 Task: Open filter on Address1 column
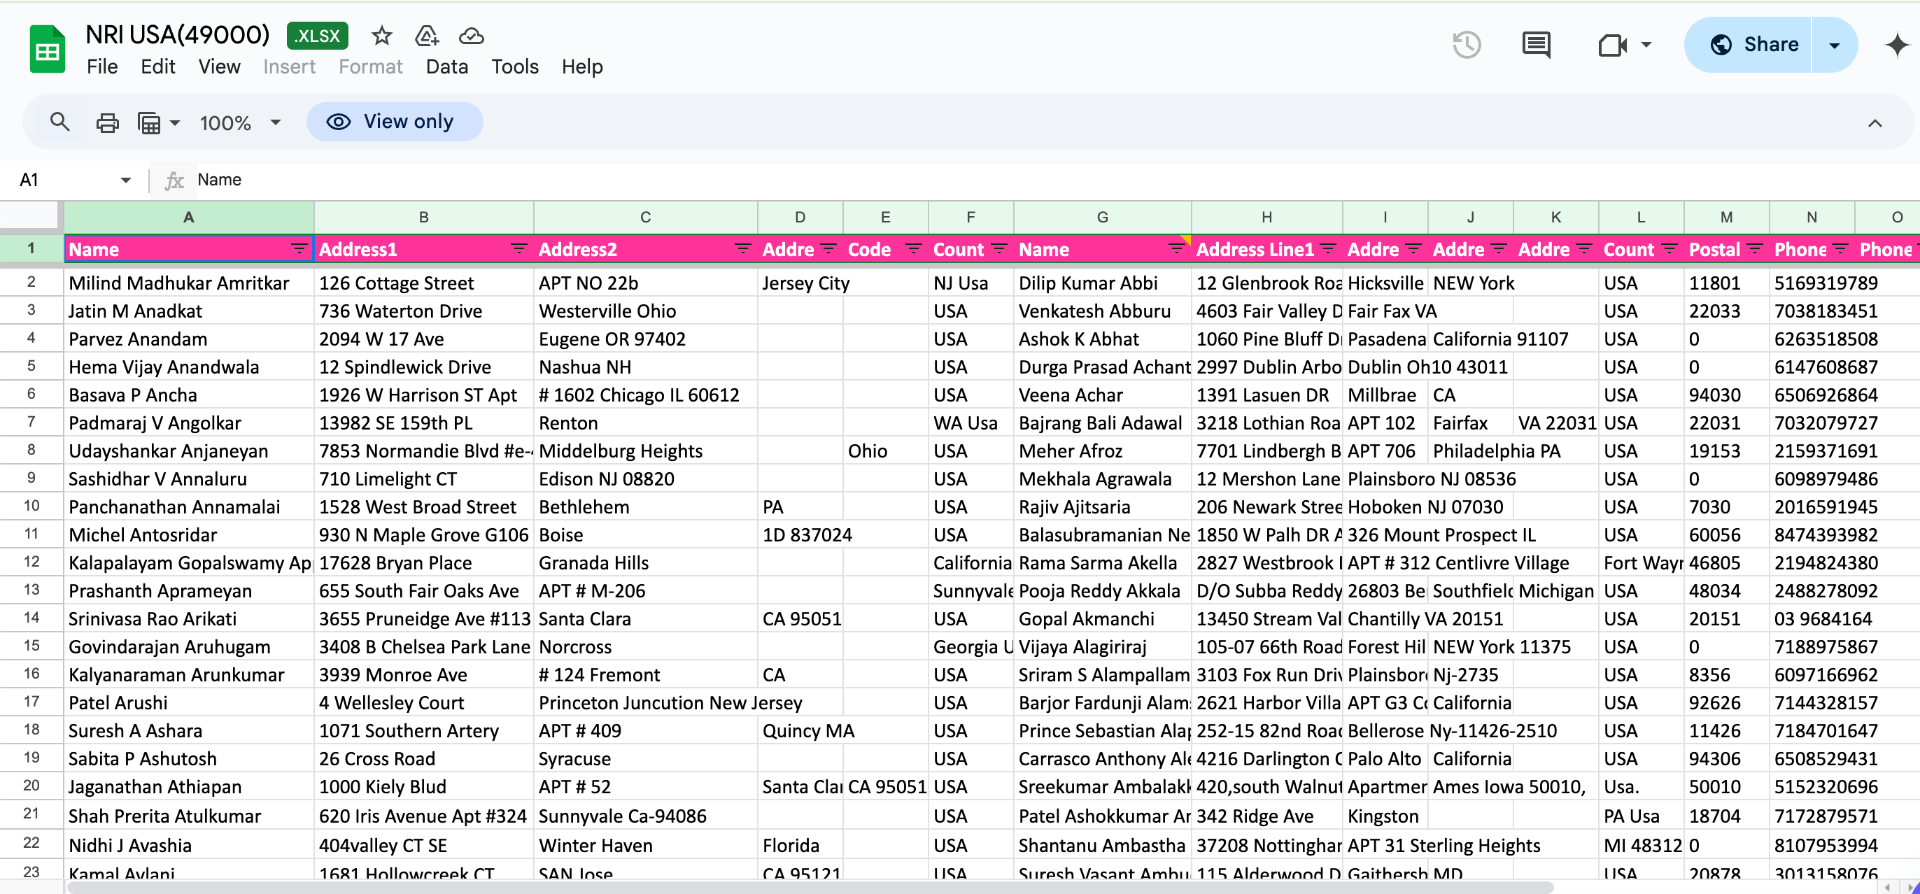(x=519, y=248)
